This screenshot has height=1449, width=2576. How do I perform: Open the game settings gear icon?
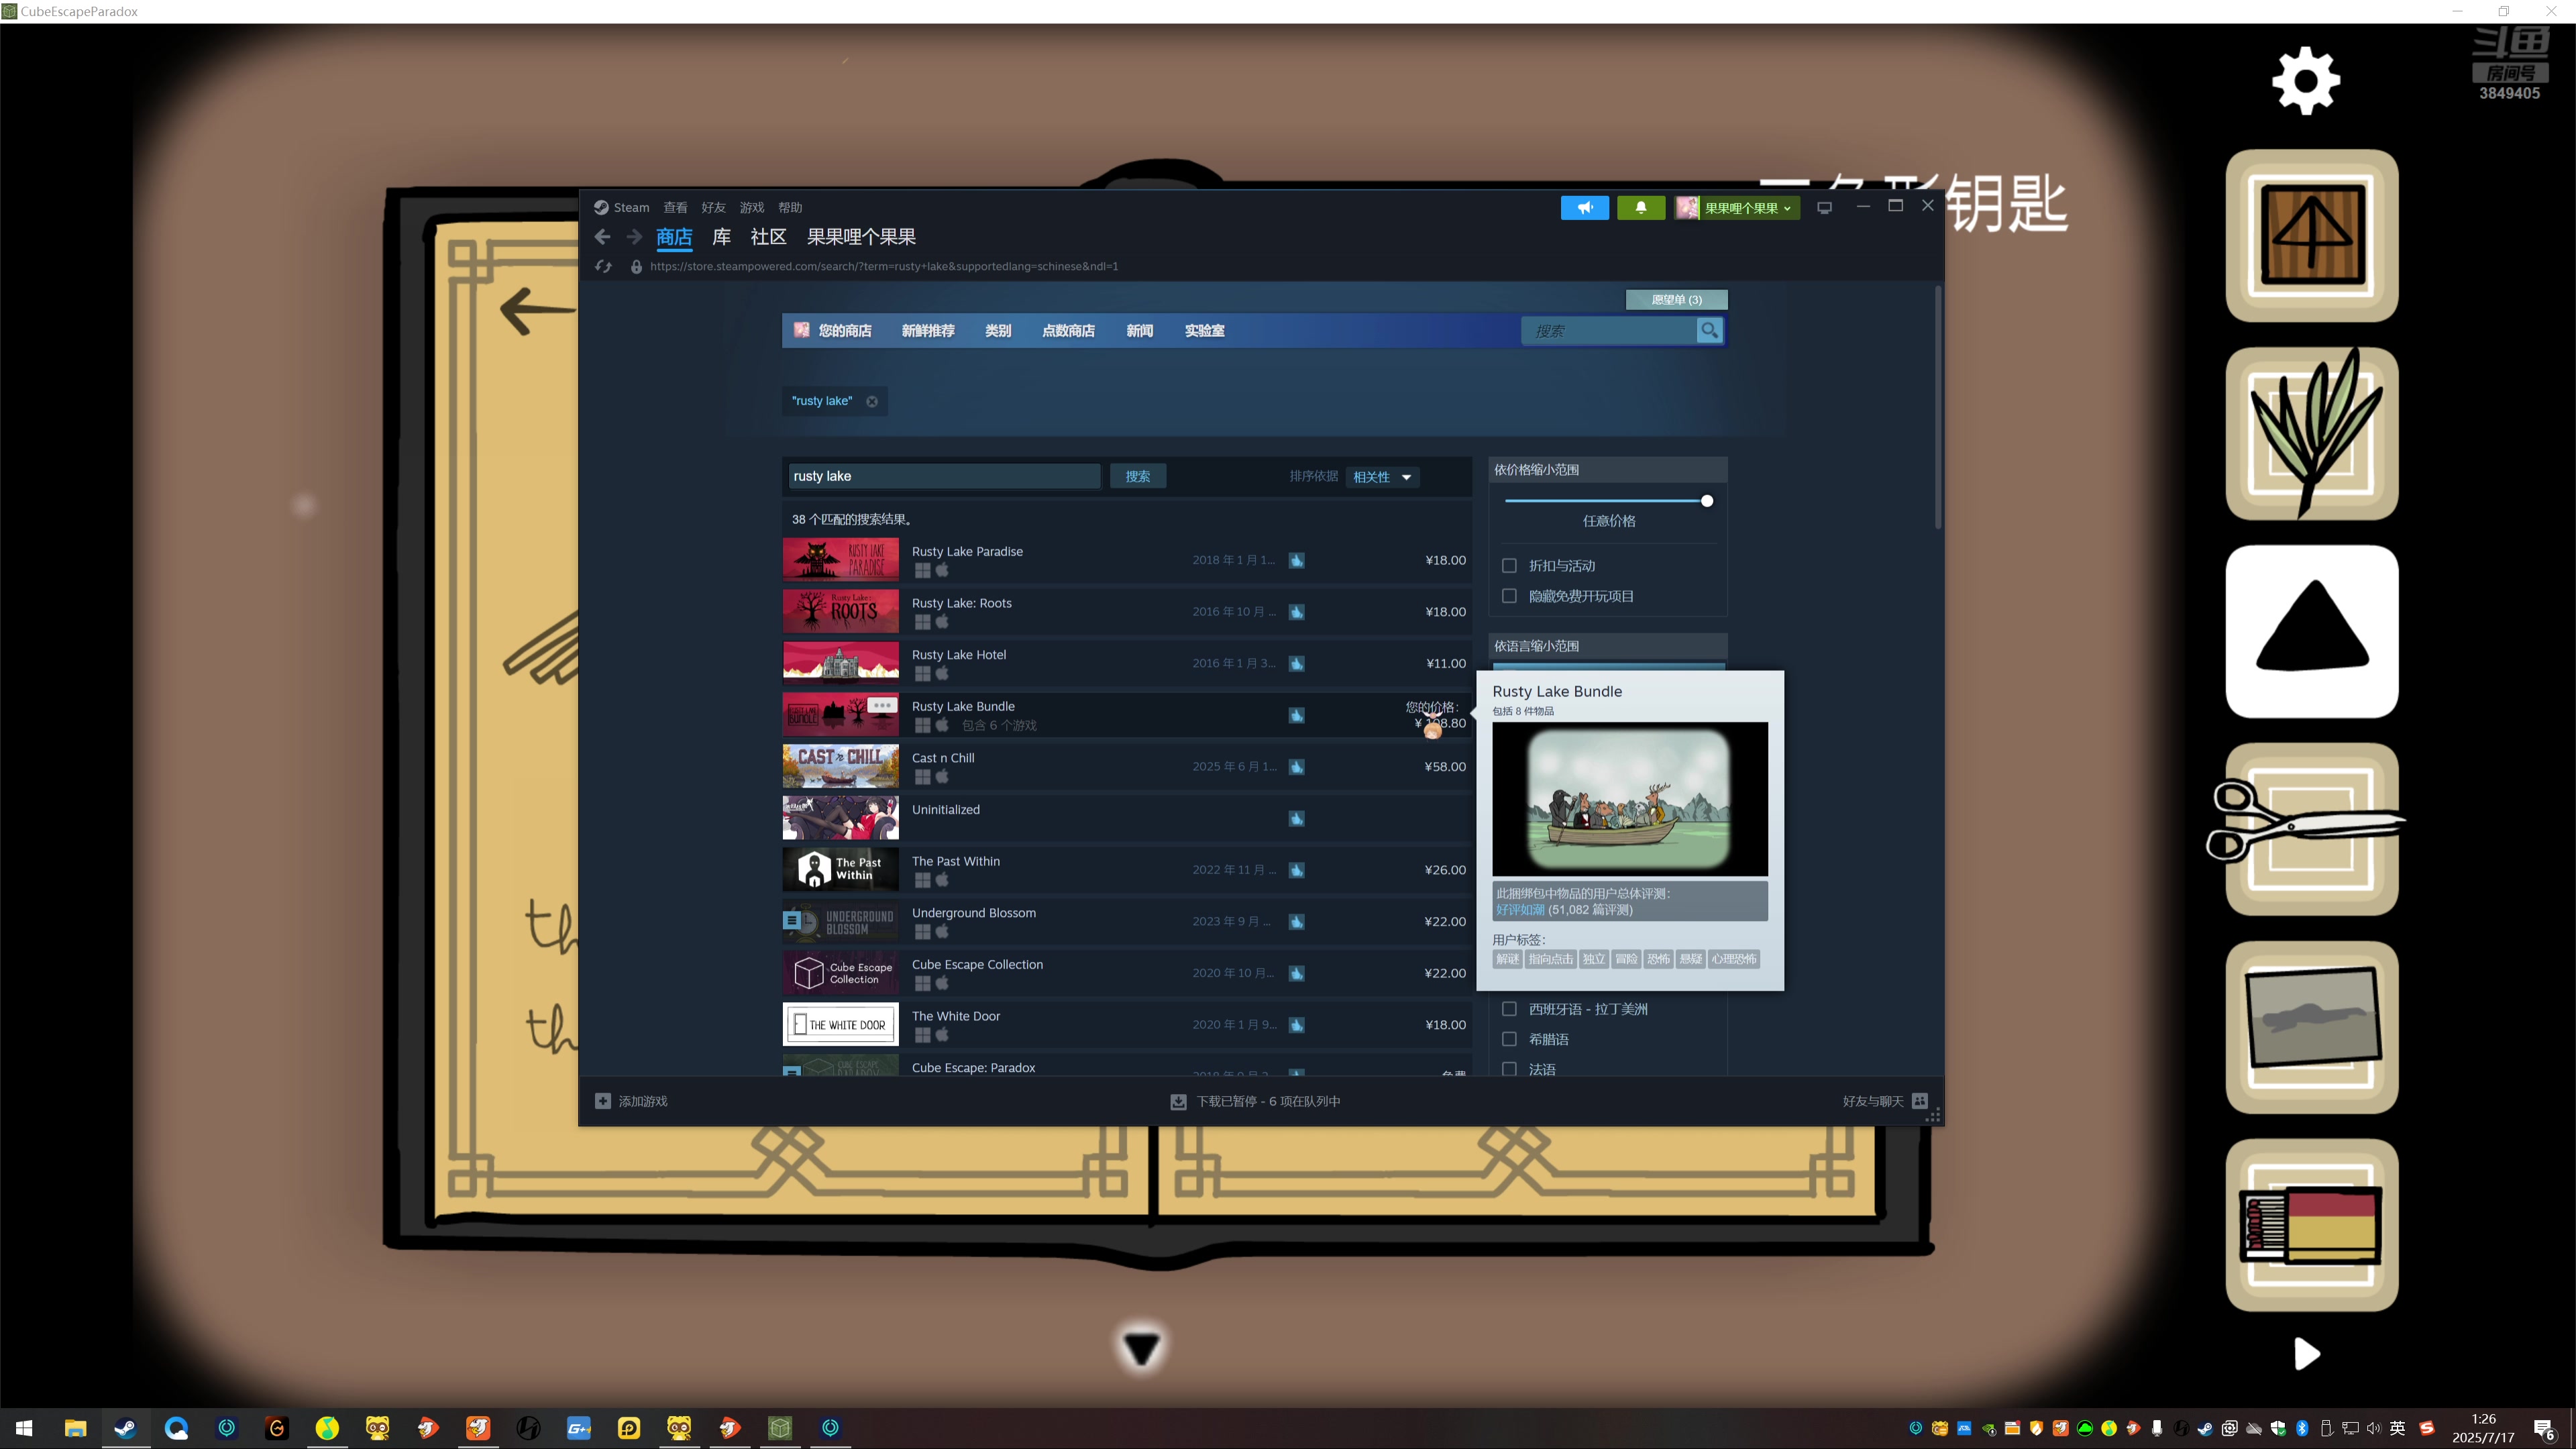tap(2306, 81)
